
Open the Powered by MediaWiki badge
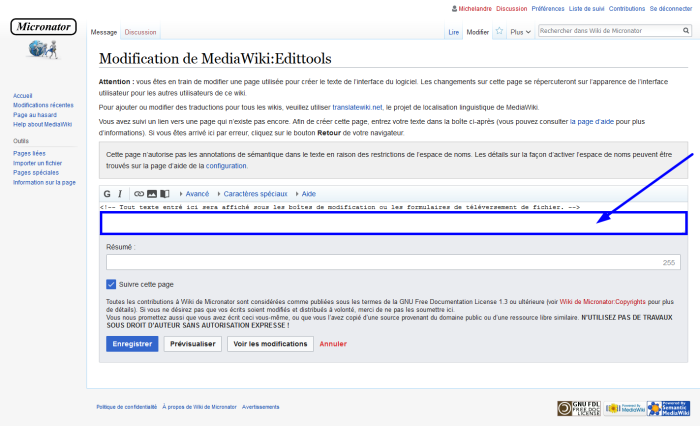point(625,408)
